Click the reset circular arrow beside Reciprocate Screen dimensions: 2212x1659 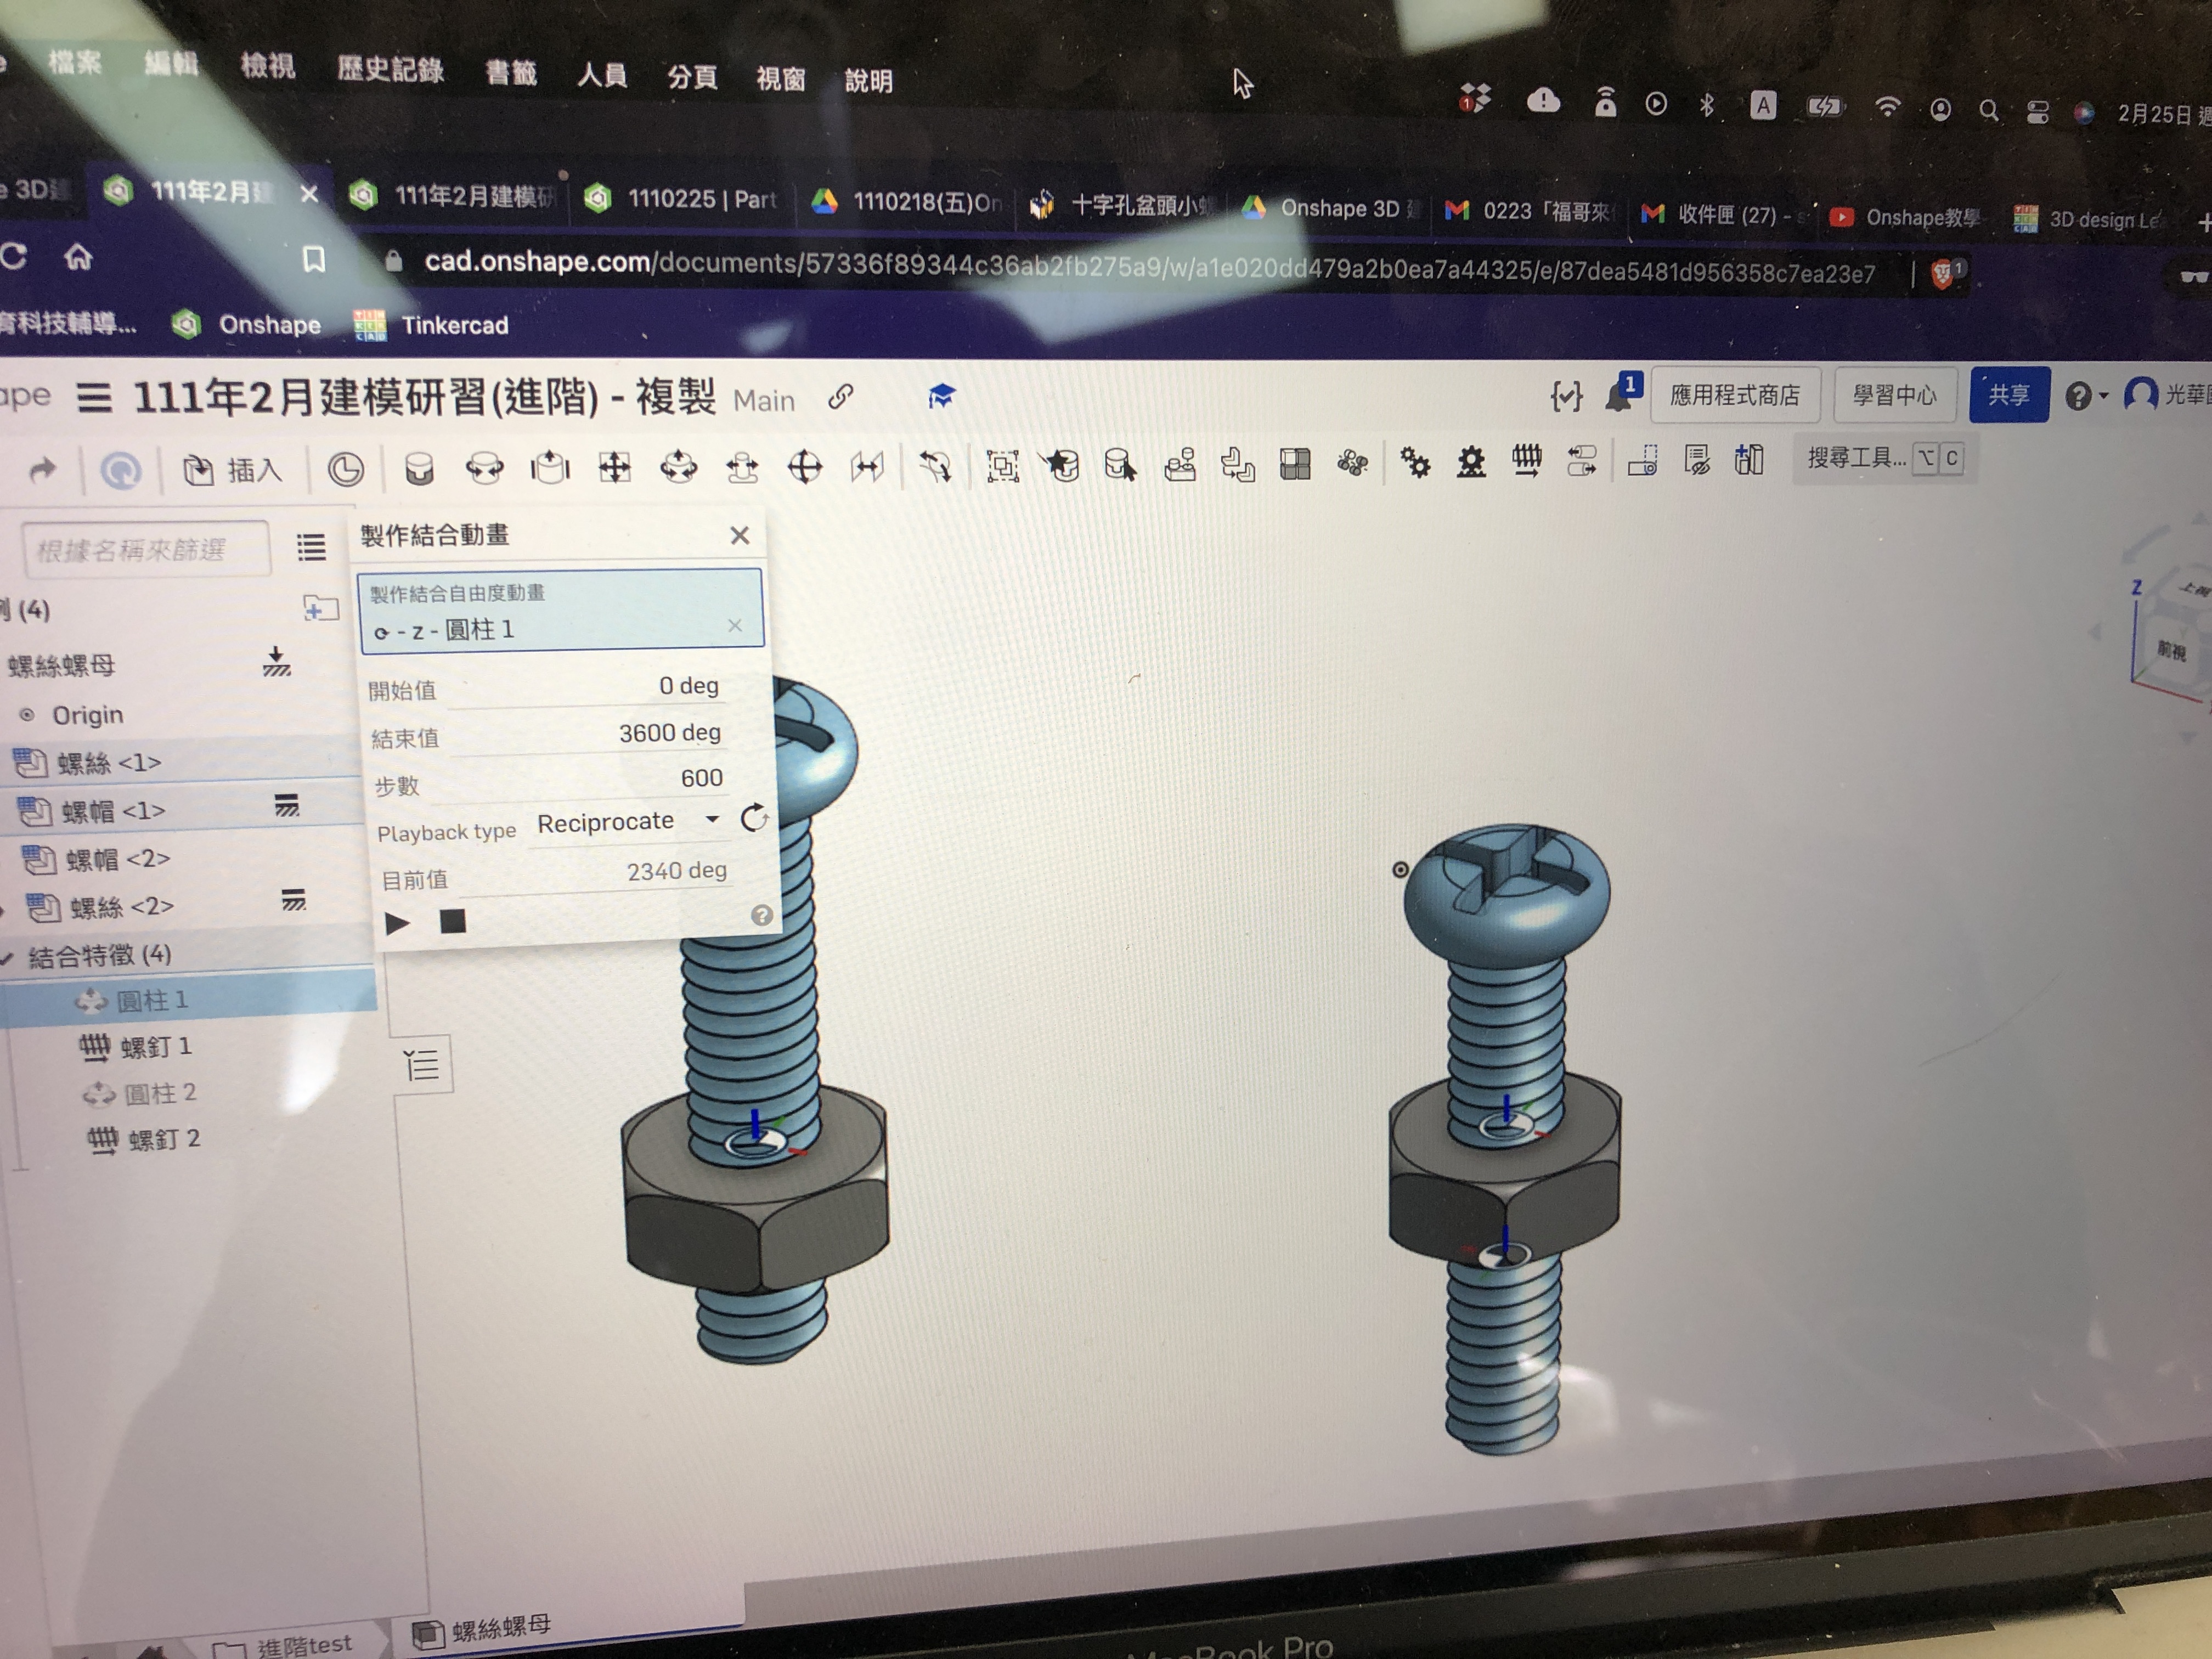(x=754, y=818)
